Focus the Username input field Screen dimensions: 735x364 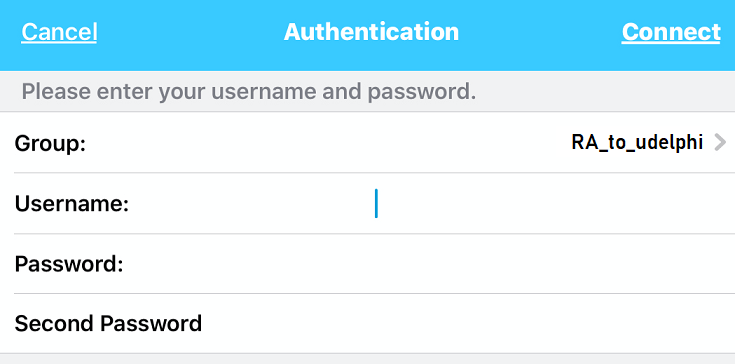553,203
